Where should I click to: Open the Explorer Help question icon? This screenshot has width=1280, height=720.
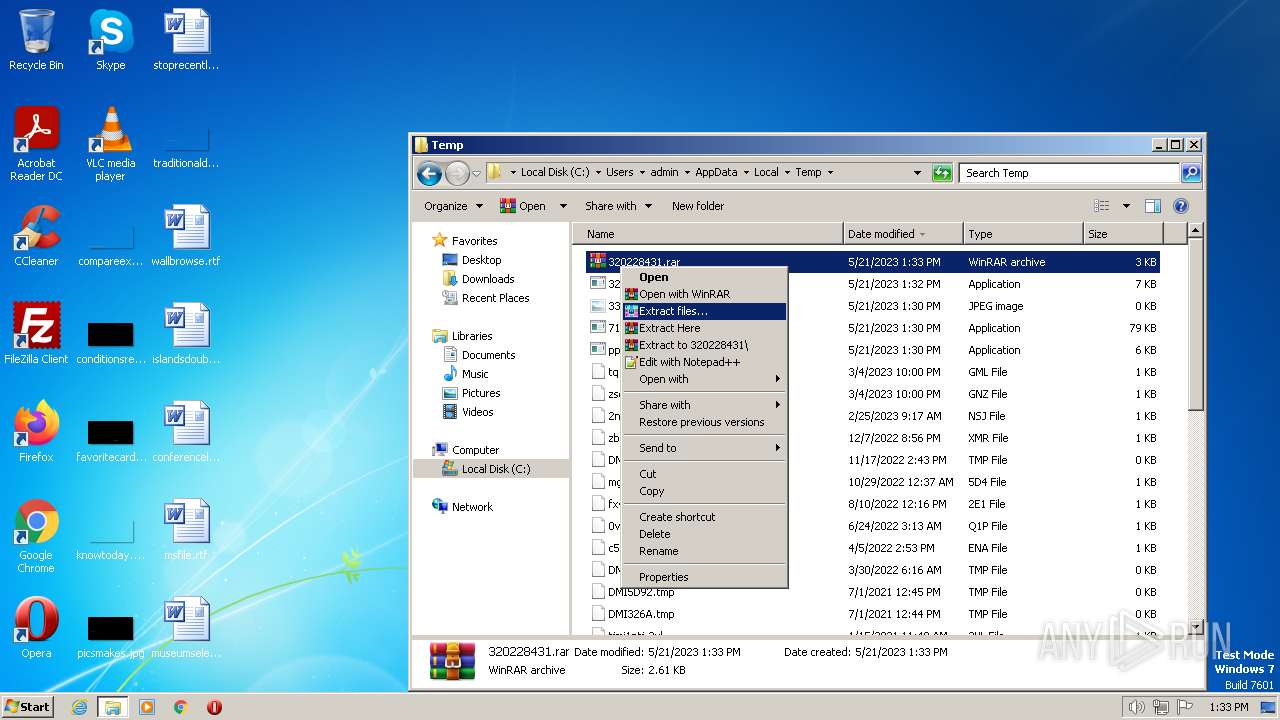tap(1180, 206)
